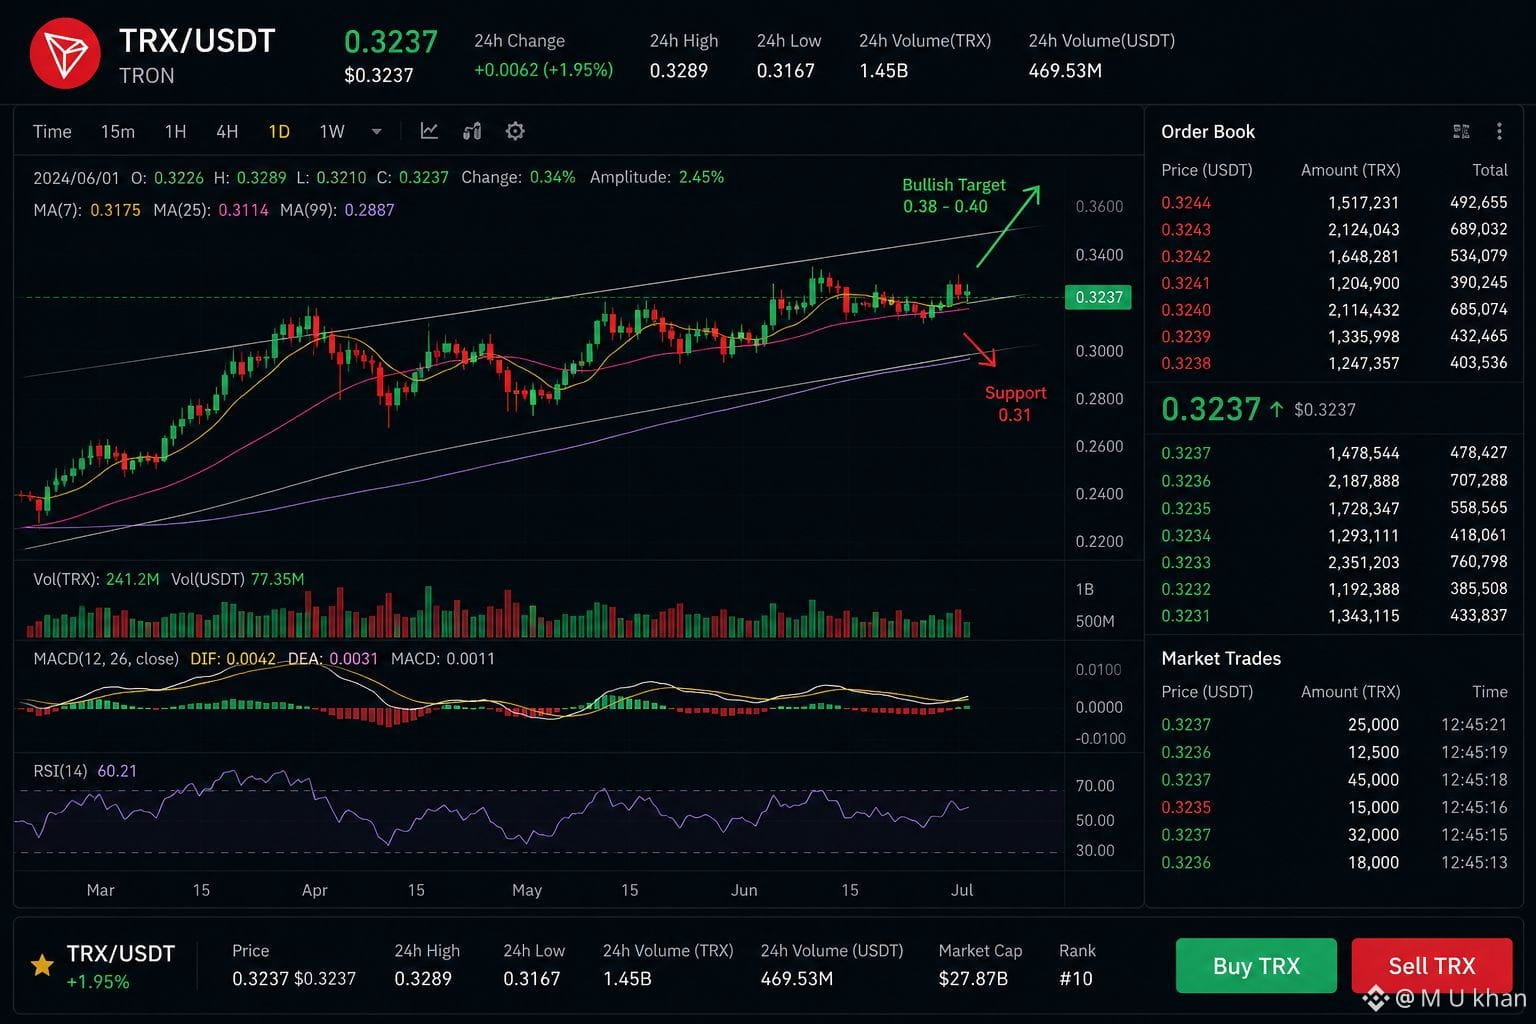Switch chart to 4H interval

coord(227,131)
